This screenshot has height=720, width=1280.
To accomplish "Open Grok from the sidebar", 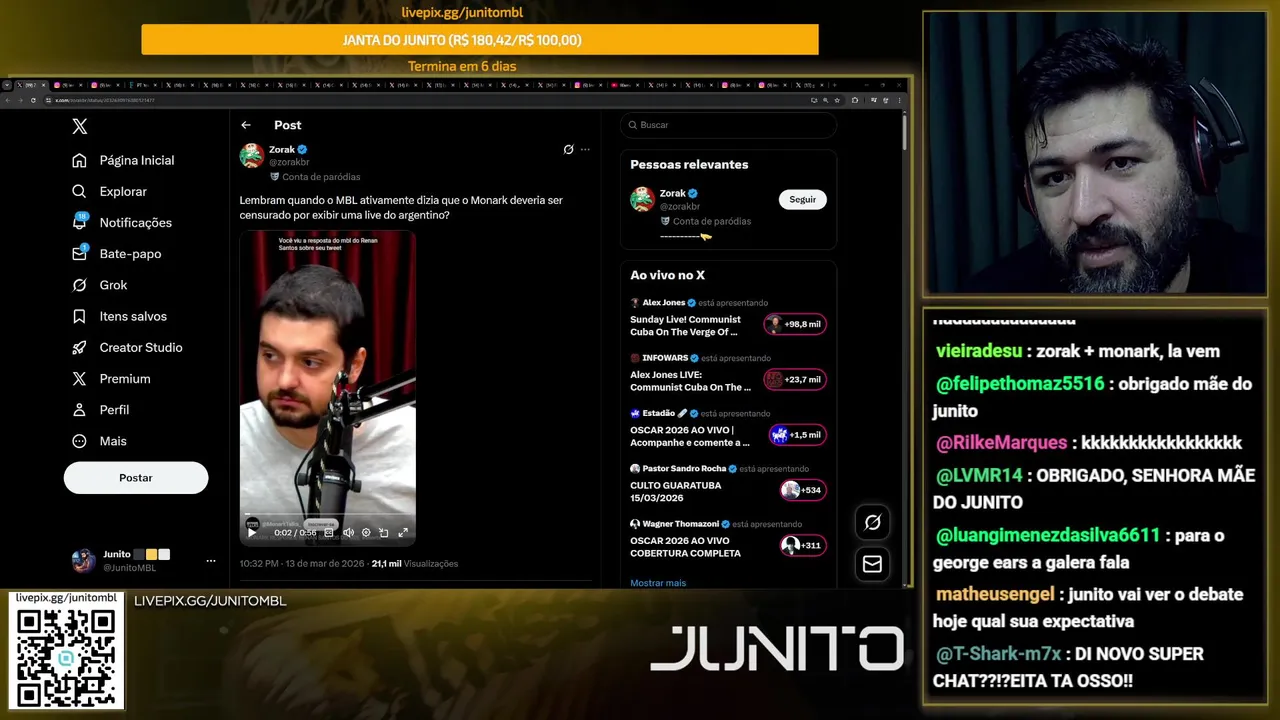I will pyautogui.click(x=99, y=285).
